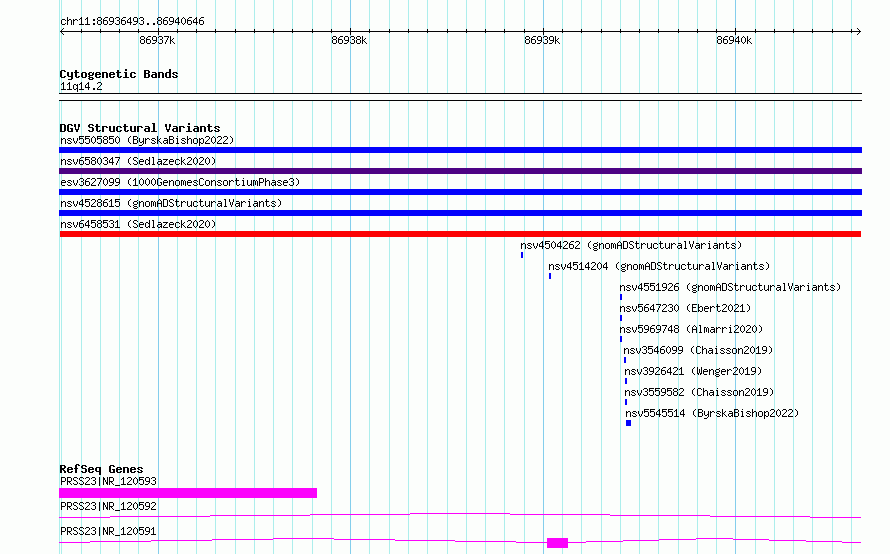Open the PRSS23|NR_120592 transcript label
The image size is (890, 554).
[x=108, y=506]
